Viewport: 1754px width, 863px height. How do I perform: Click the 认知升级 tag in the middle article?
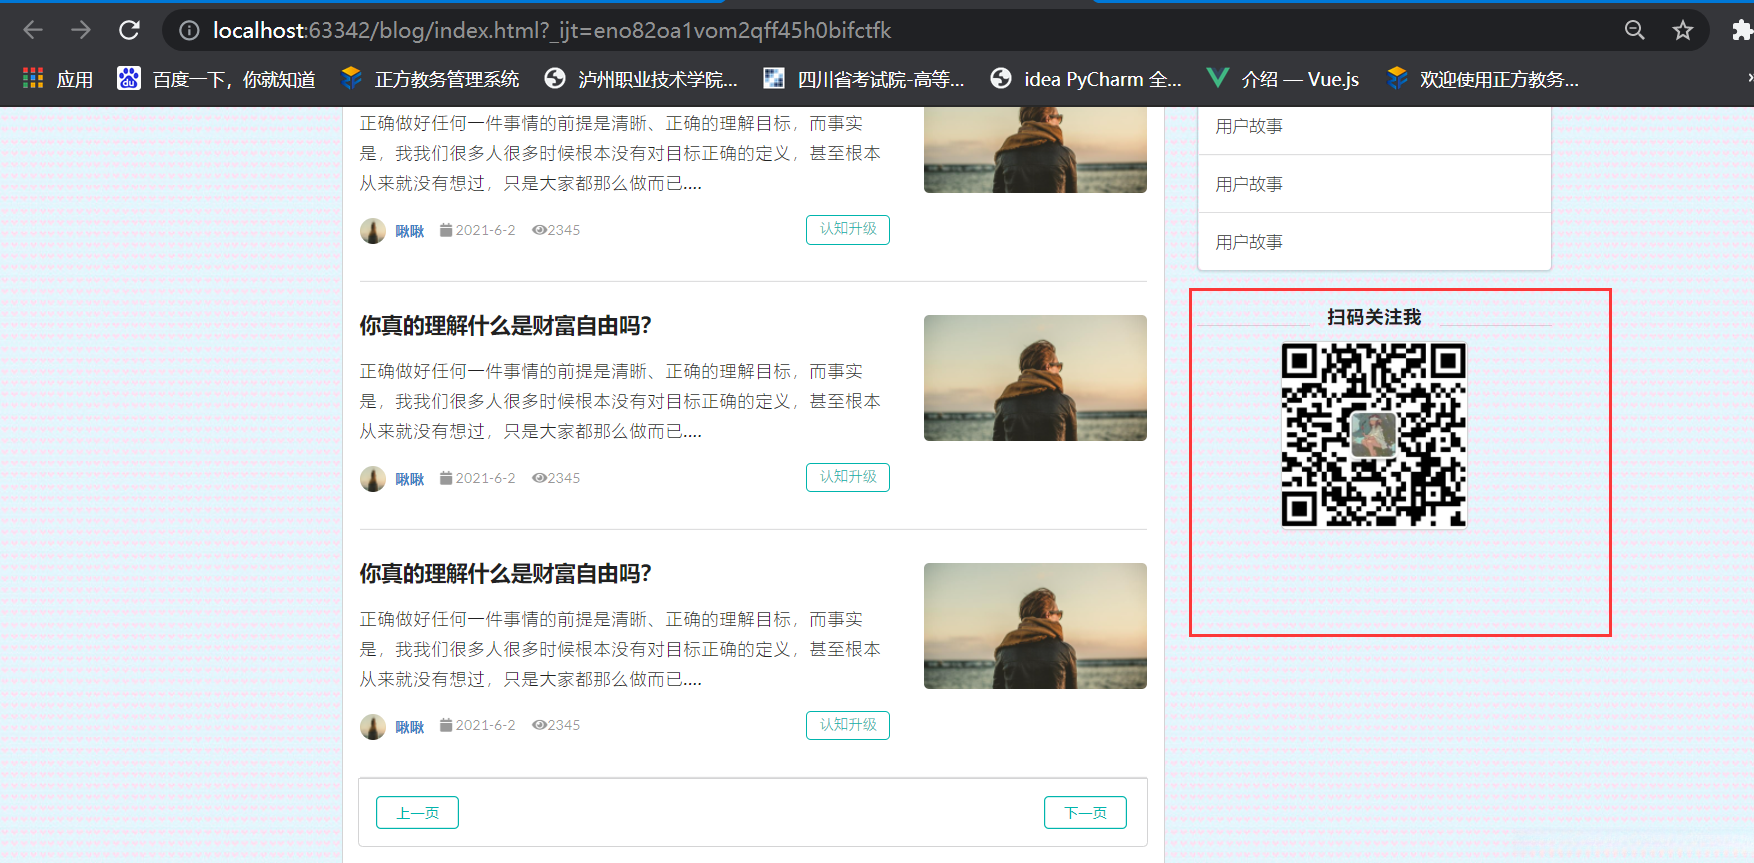click(848, 477)
